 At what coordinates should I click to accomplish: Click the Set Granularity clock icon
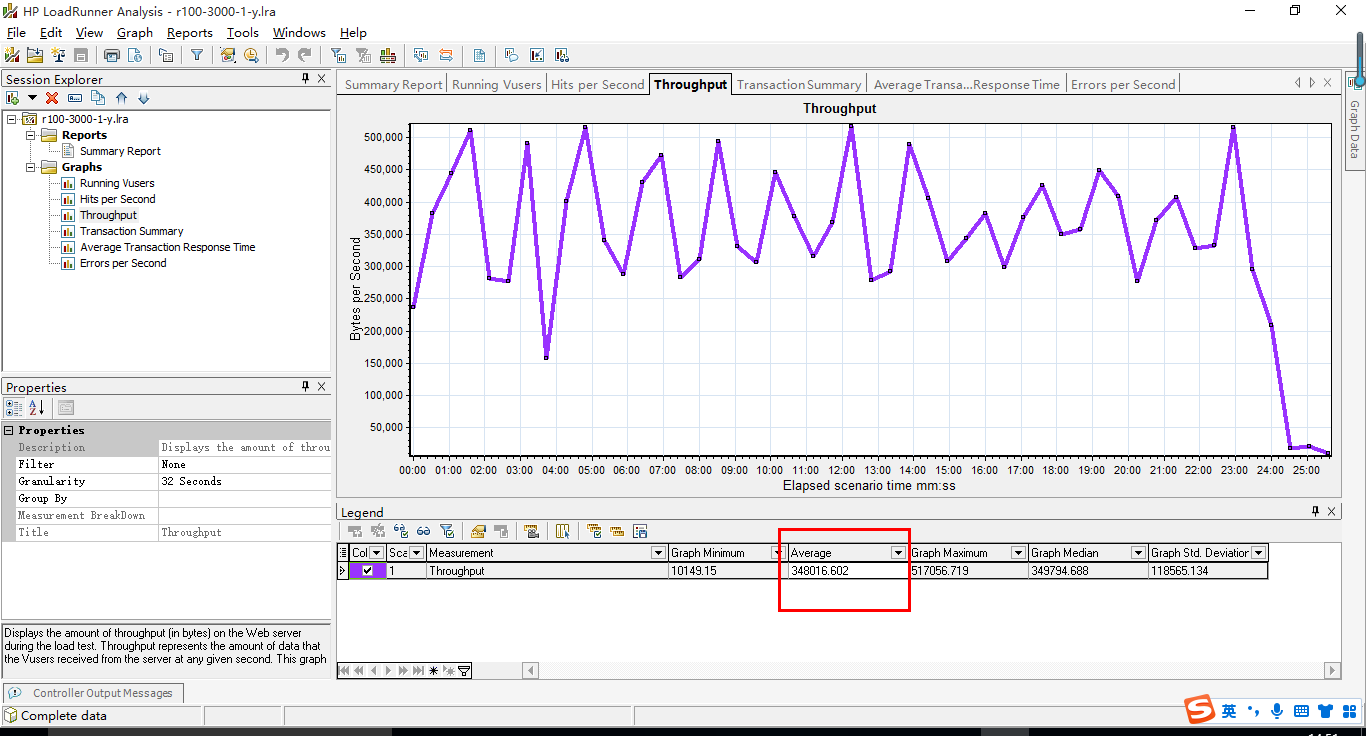pos(251,55)
